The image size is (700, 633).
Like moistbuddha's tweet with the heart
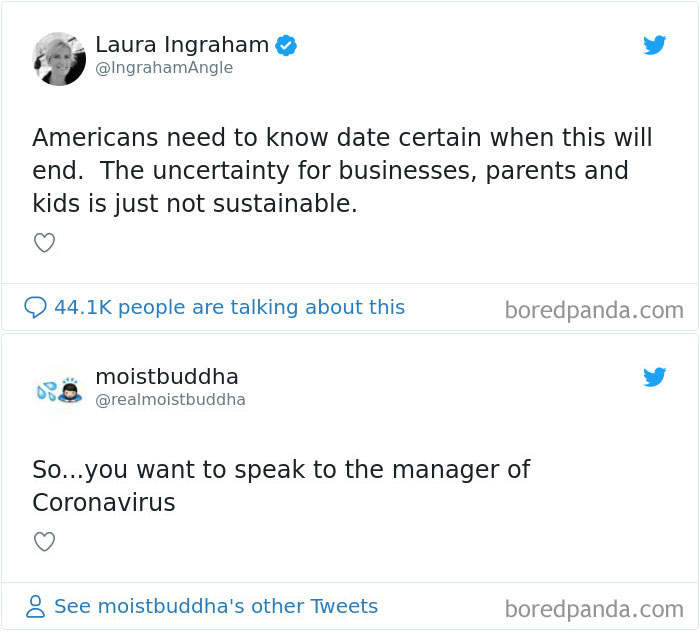44,542
